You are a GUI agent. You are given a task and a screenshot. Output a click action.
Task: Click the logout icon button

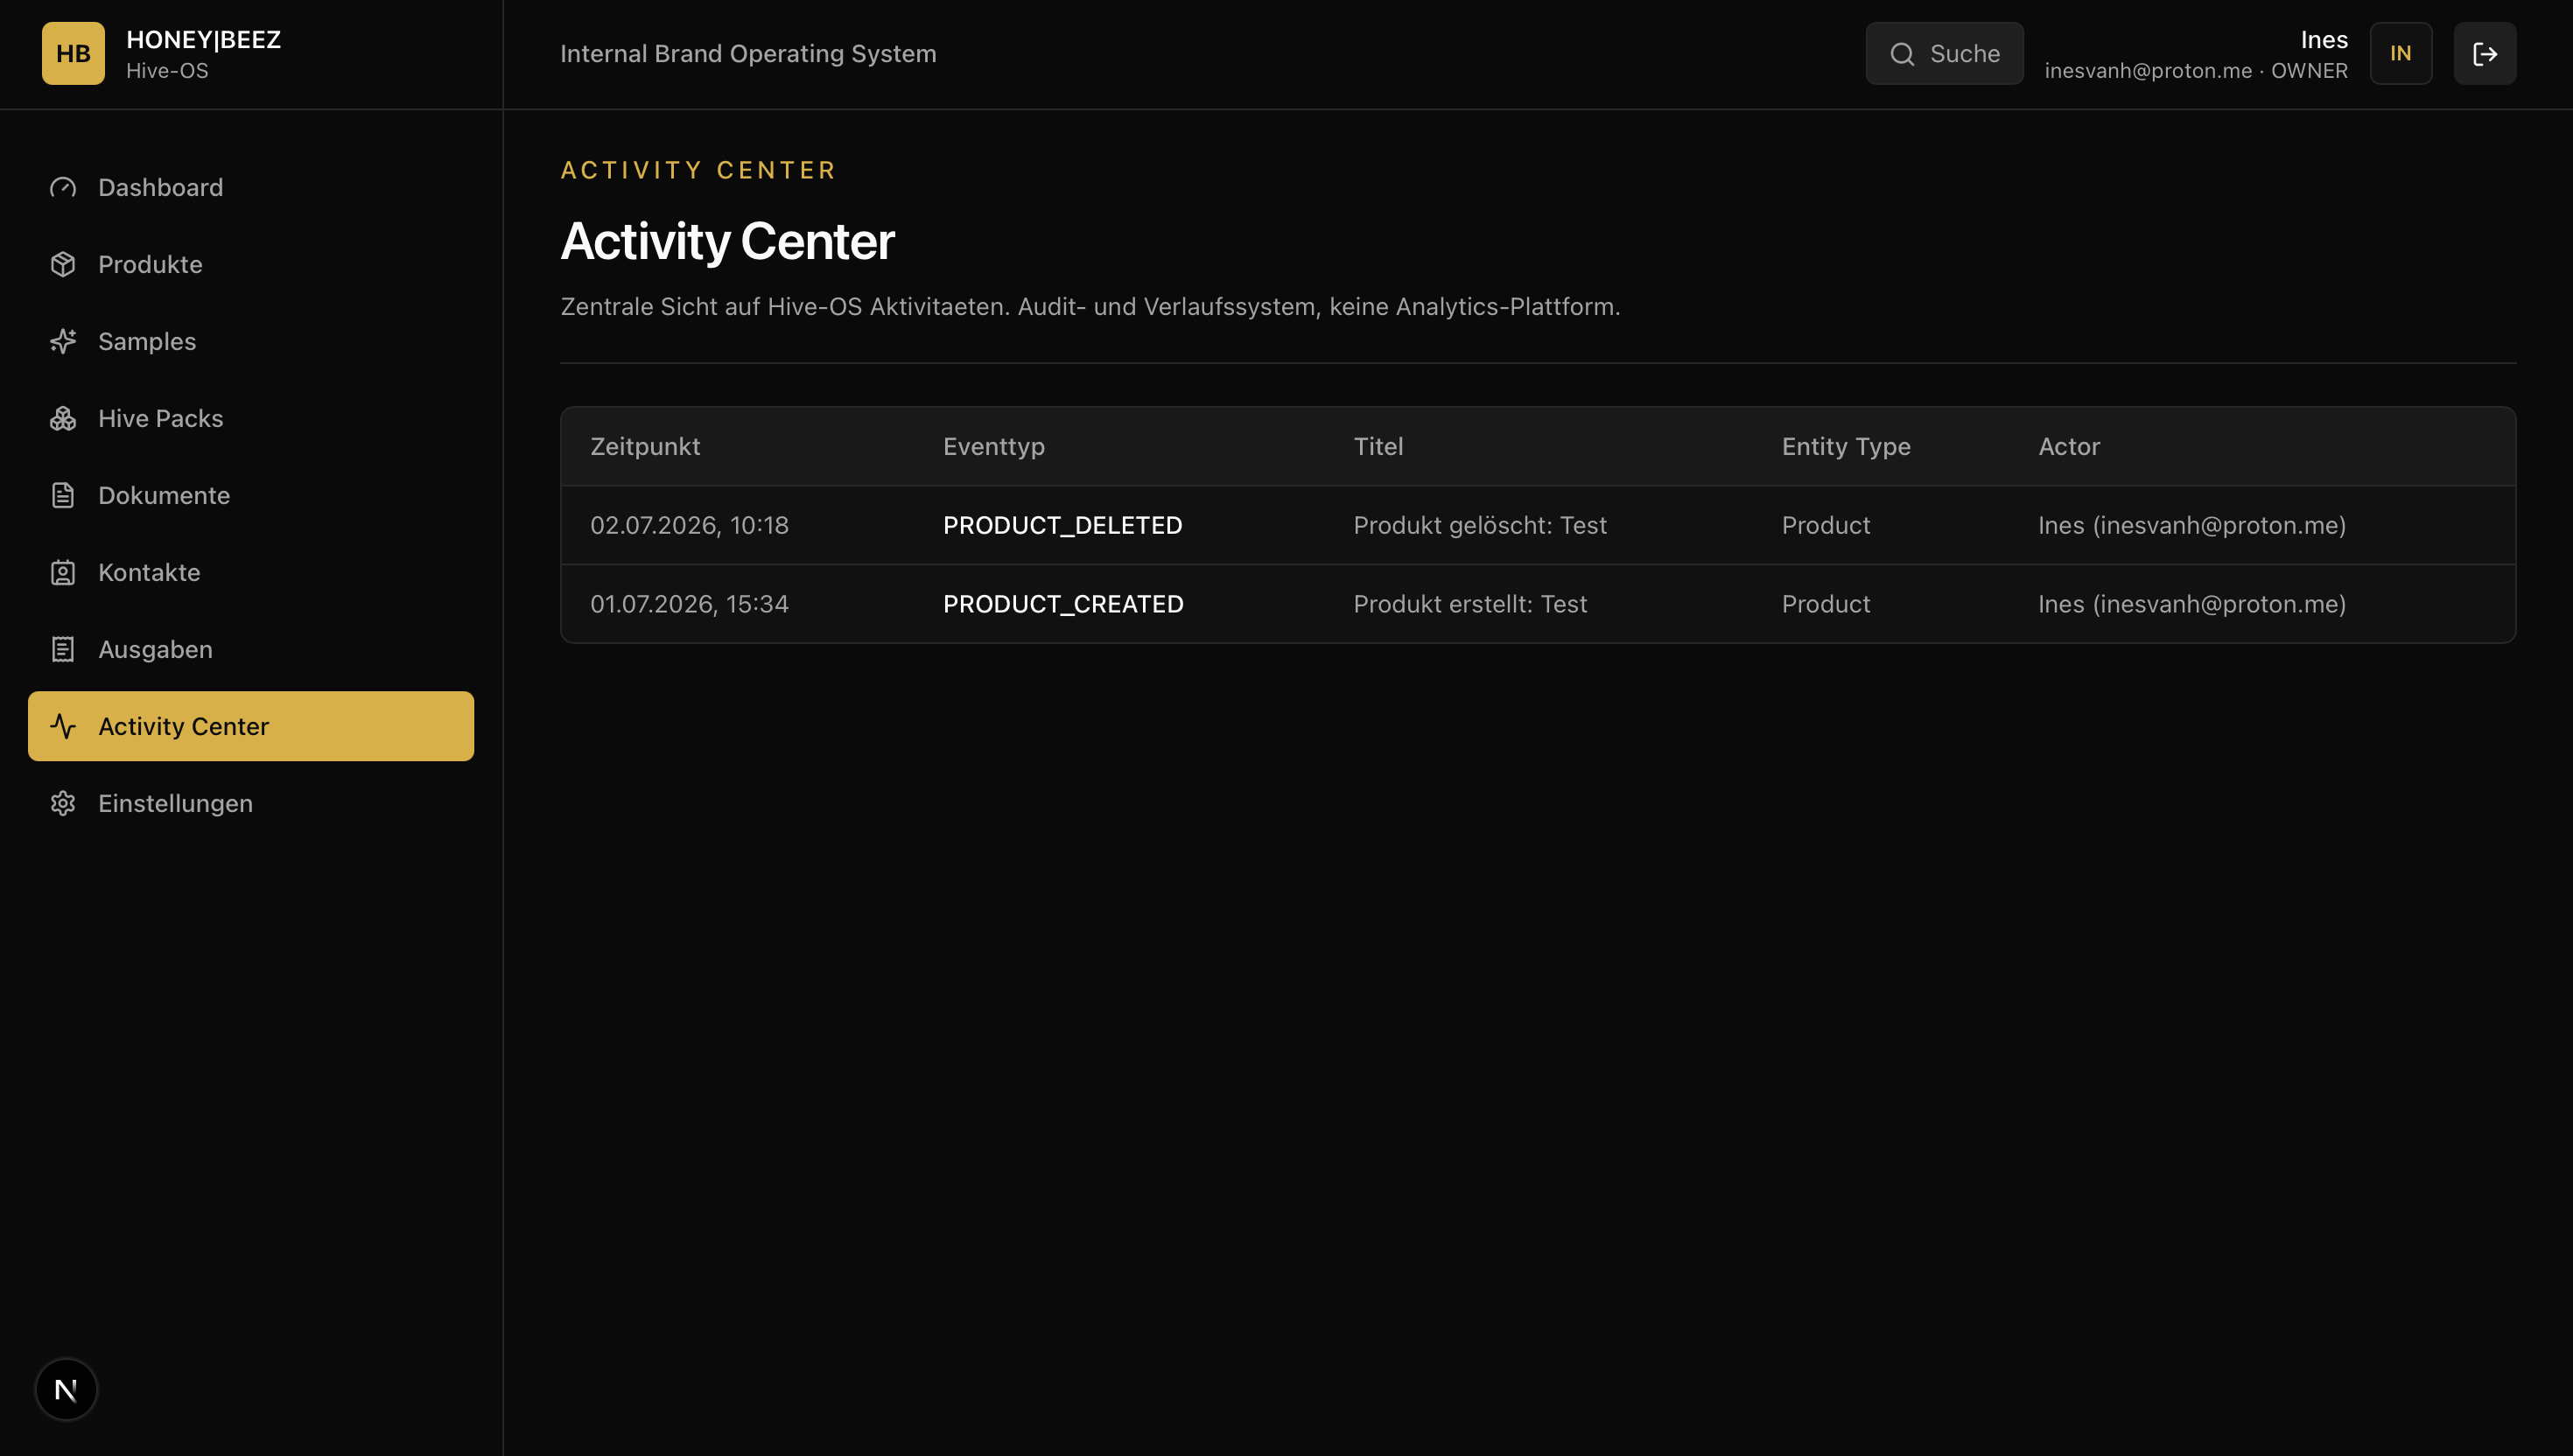[2484, 53]
